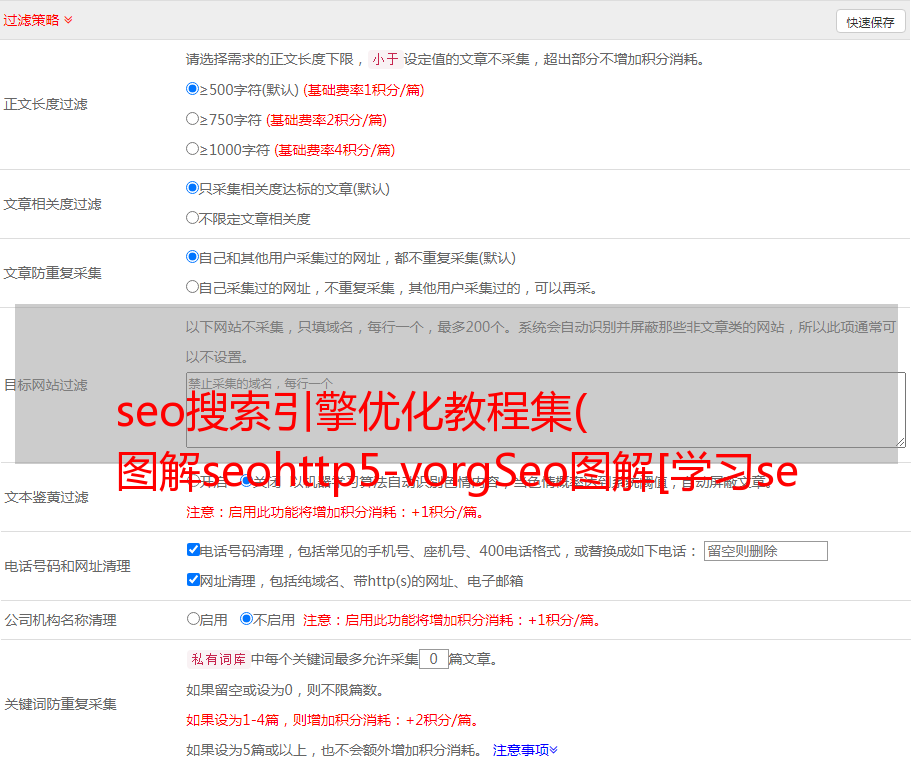Click the 小于 highlighted tag
912x768 pixels.
point(385,59)
